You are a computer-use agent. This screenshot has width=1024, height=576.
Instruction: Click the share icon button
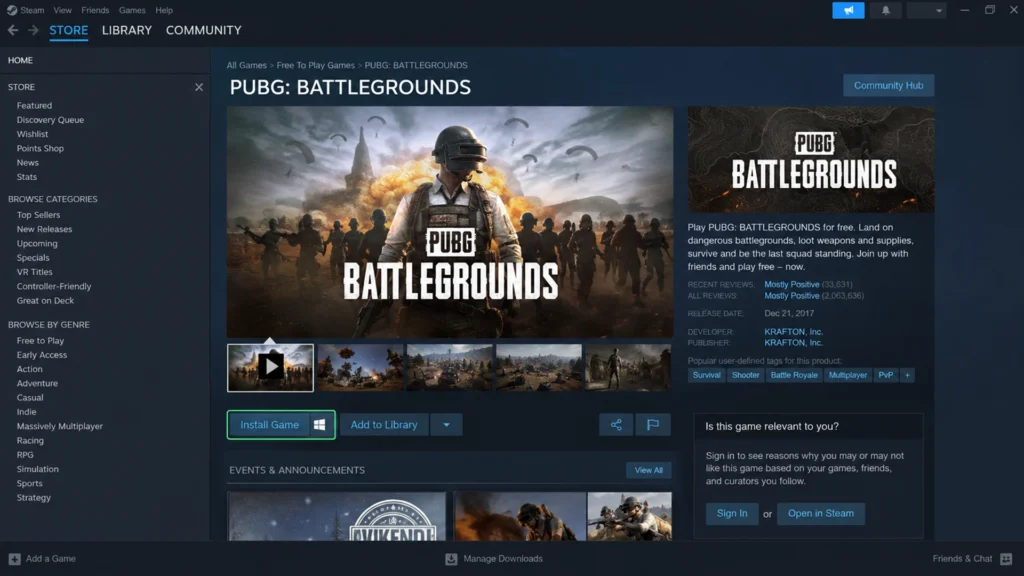point(616,424)
